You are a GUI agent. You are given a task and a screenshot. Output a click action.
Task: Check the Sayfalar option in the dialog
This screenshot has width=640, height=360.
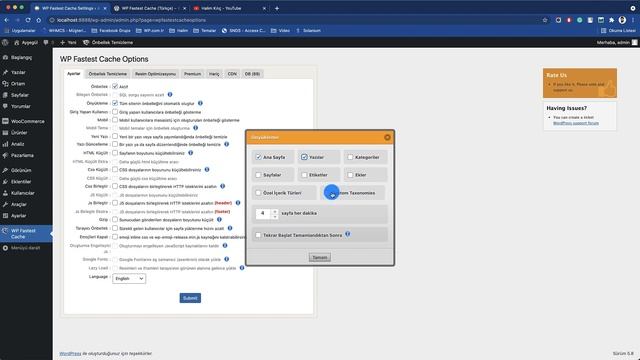[x=258, y=175]
